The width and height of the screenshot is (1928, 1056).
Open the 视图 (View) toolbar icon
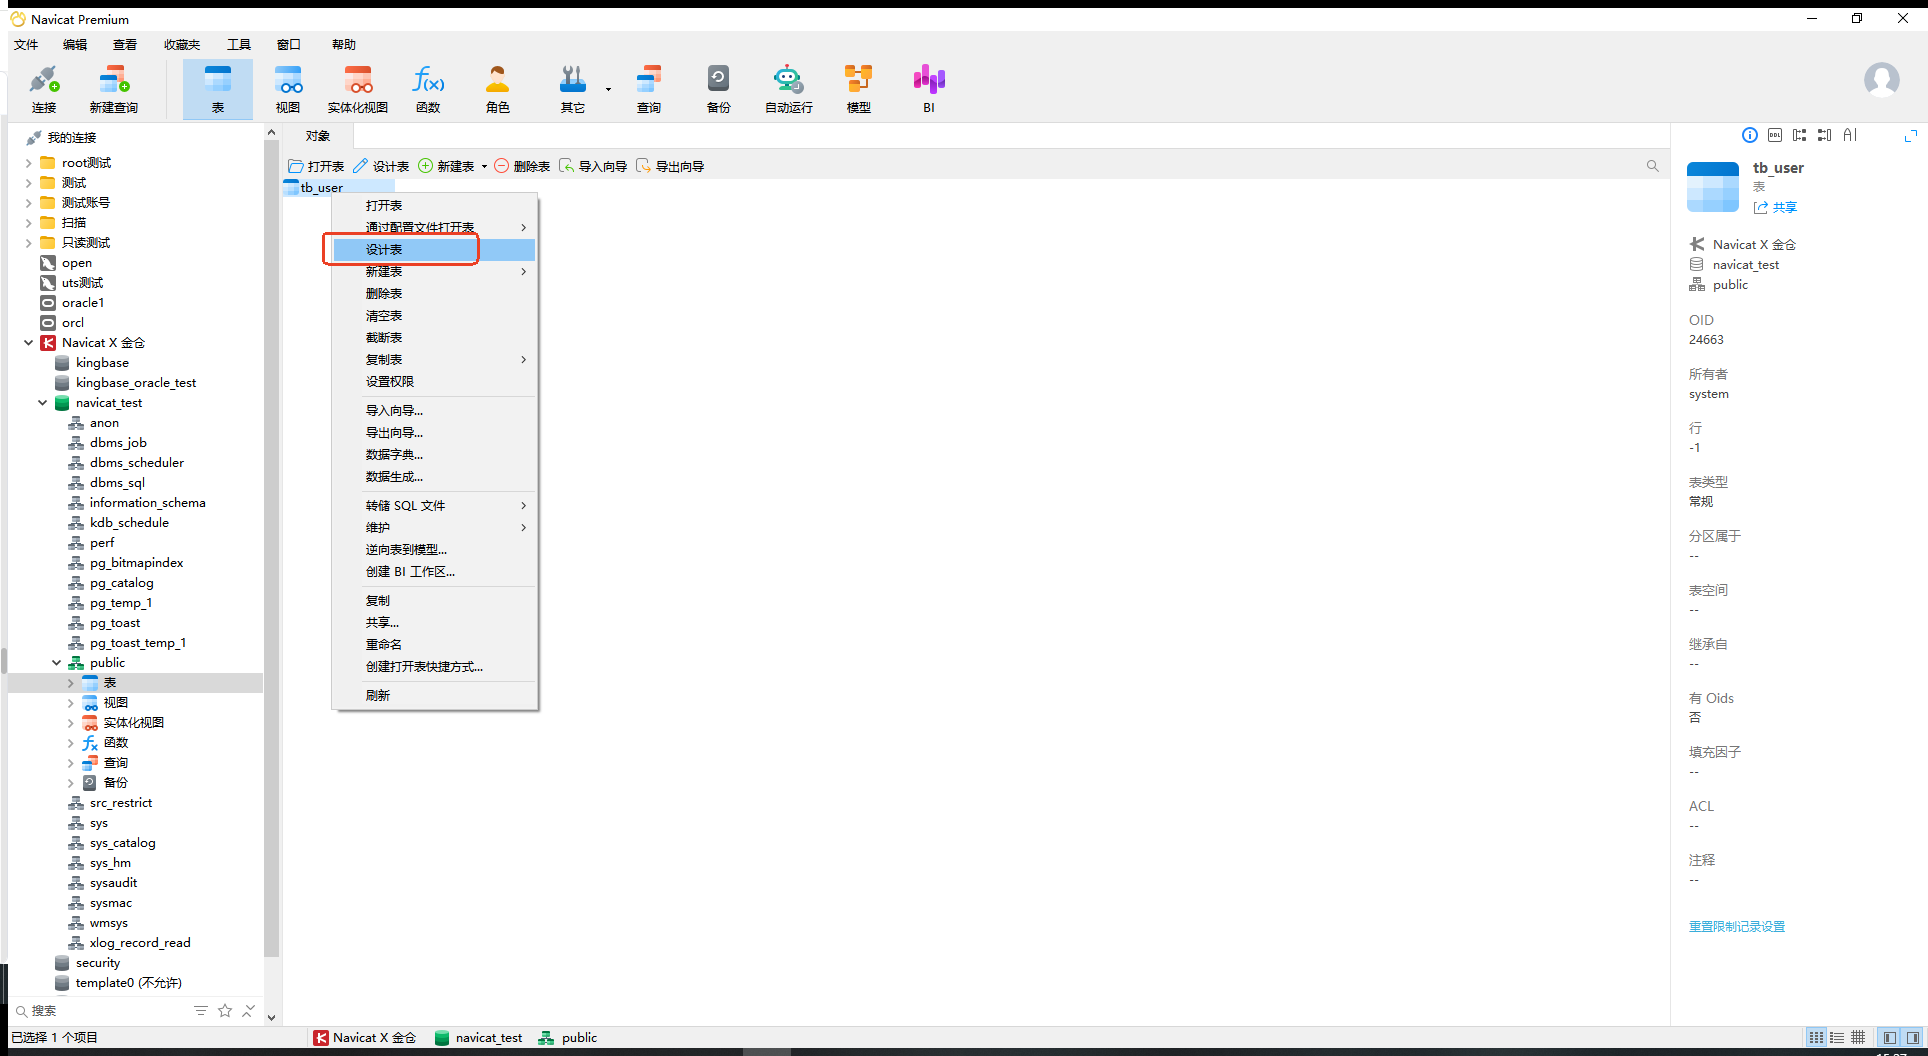click(288, 89)
